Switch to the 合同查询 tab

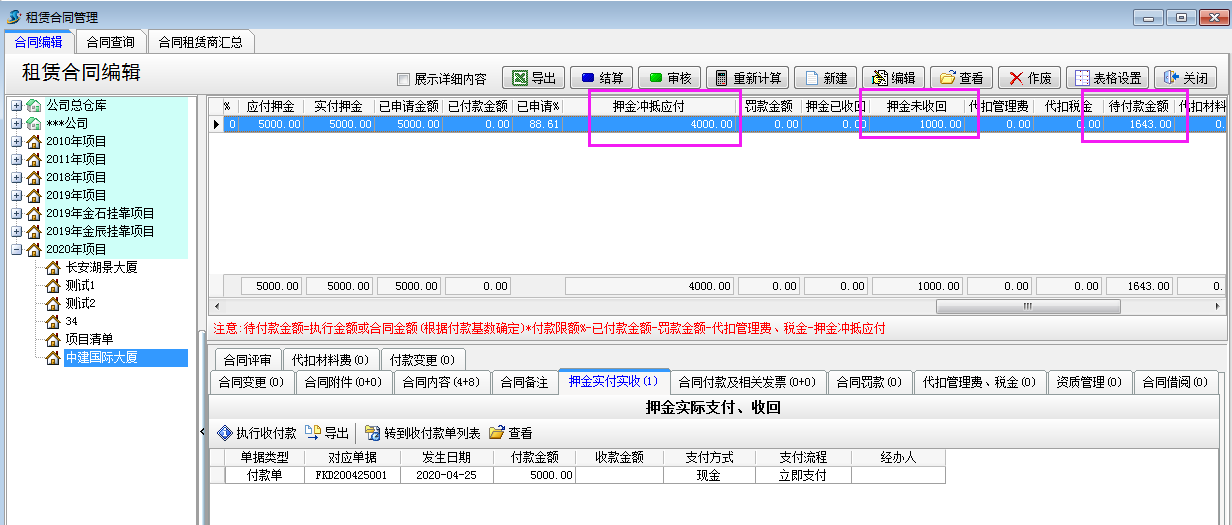click(x=110, y=42)
